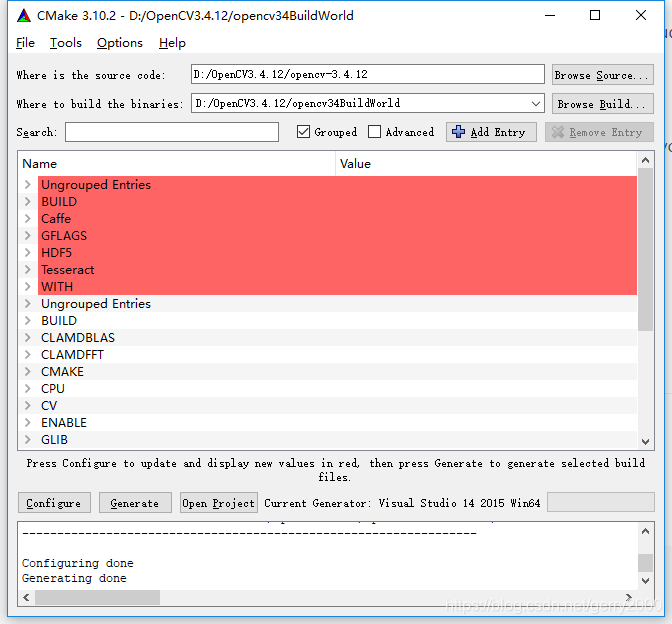Expand the CPU group
Image resolution: width=672 pixels, height=624 pixels.
(x=28, y=388)
